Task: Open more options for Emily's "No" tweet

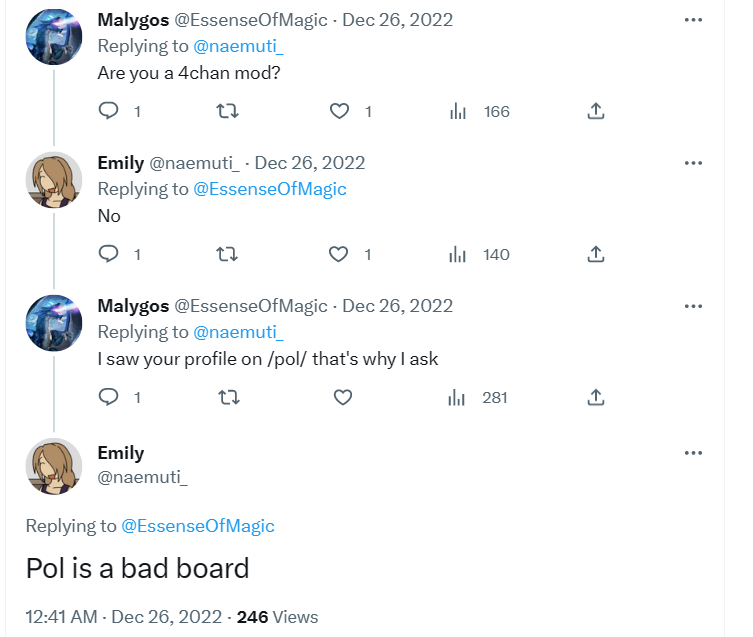Action: point(693,163)
